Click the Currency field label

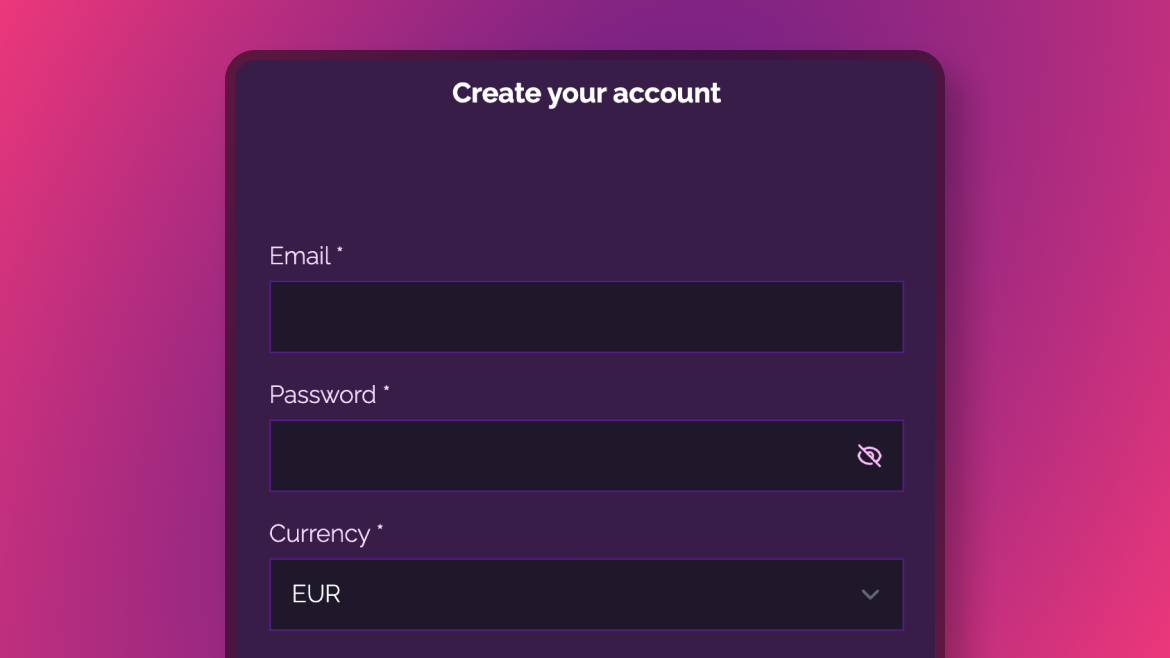pyautogui.click(x=319, y=534)
